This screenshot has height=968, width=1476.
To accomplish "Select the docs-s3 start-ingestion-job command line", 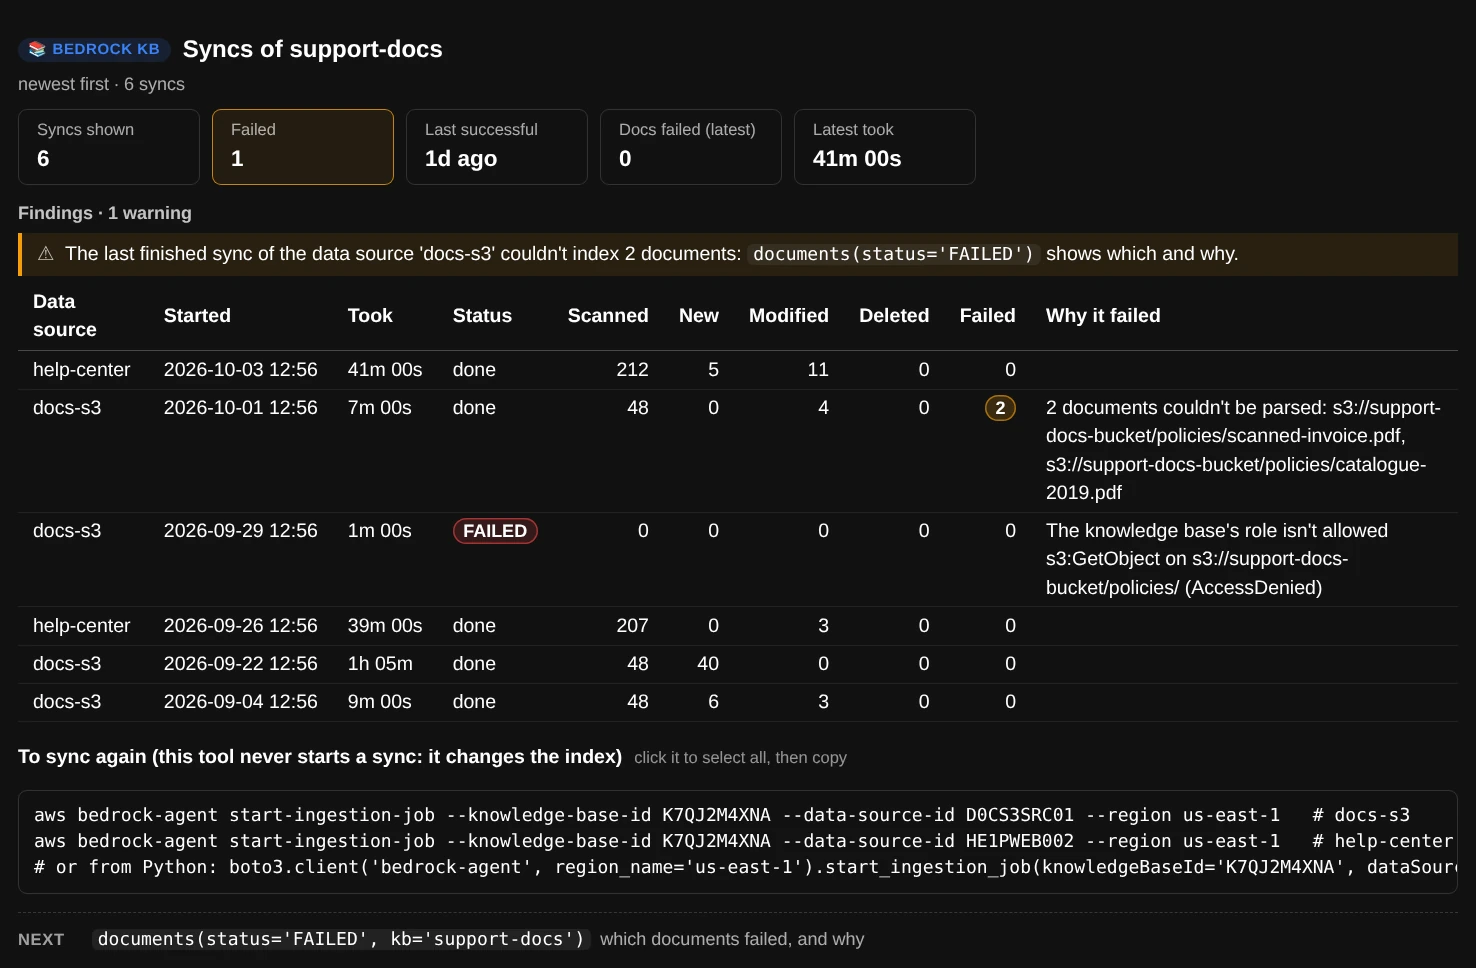I will (722, 815).
